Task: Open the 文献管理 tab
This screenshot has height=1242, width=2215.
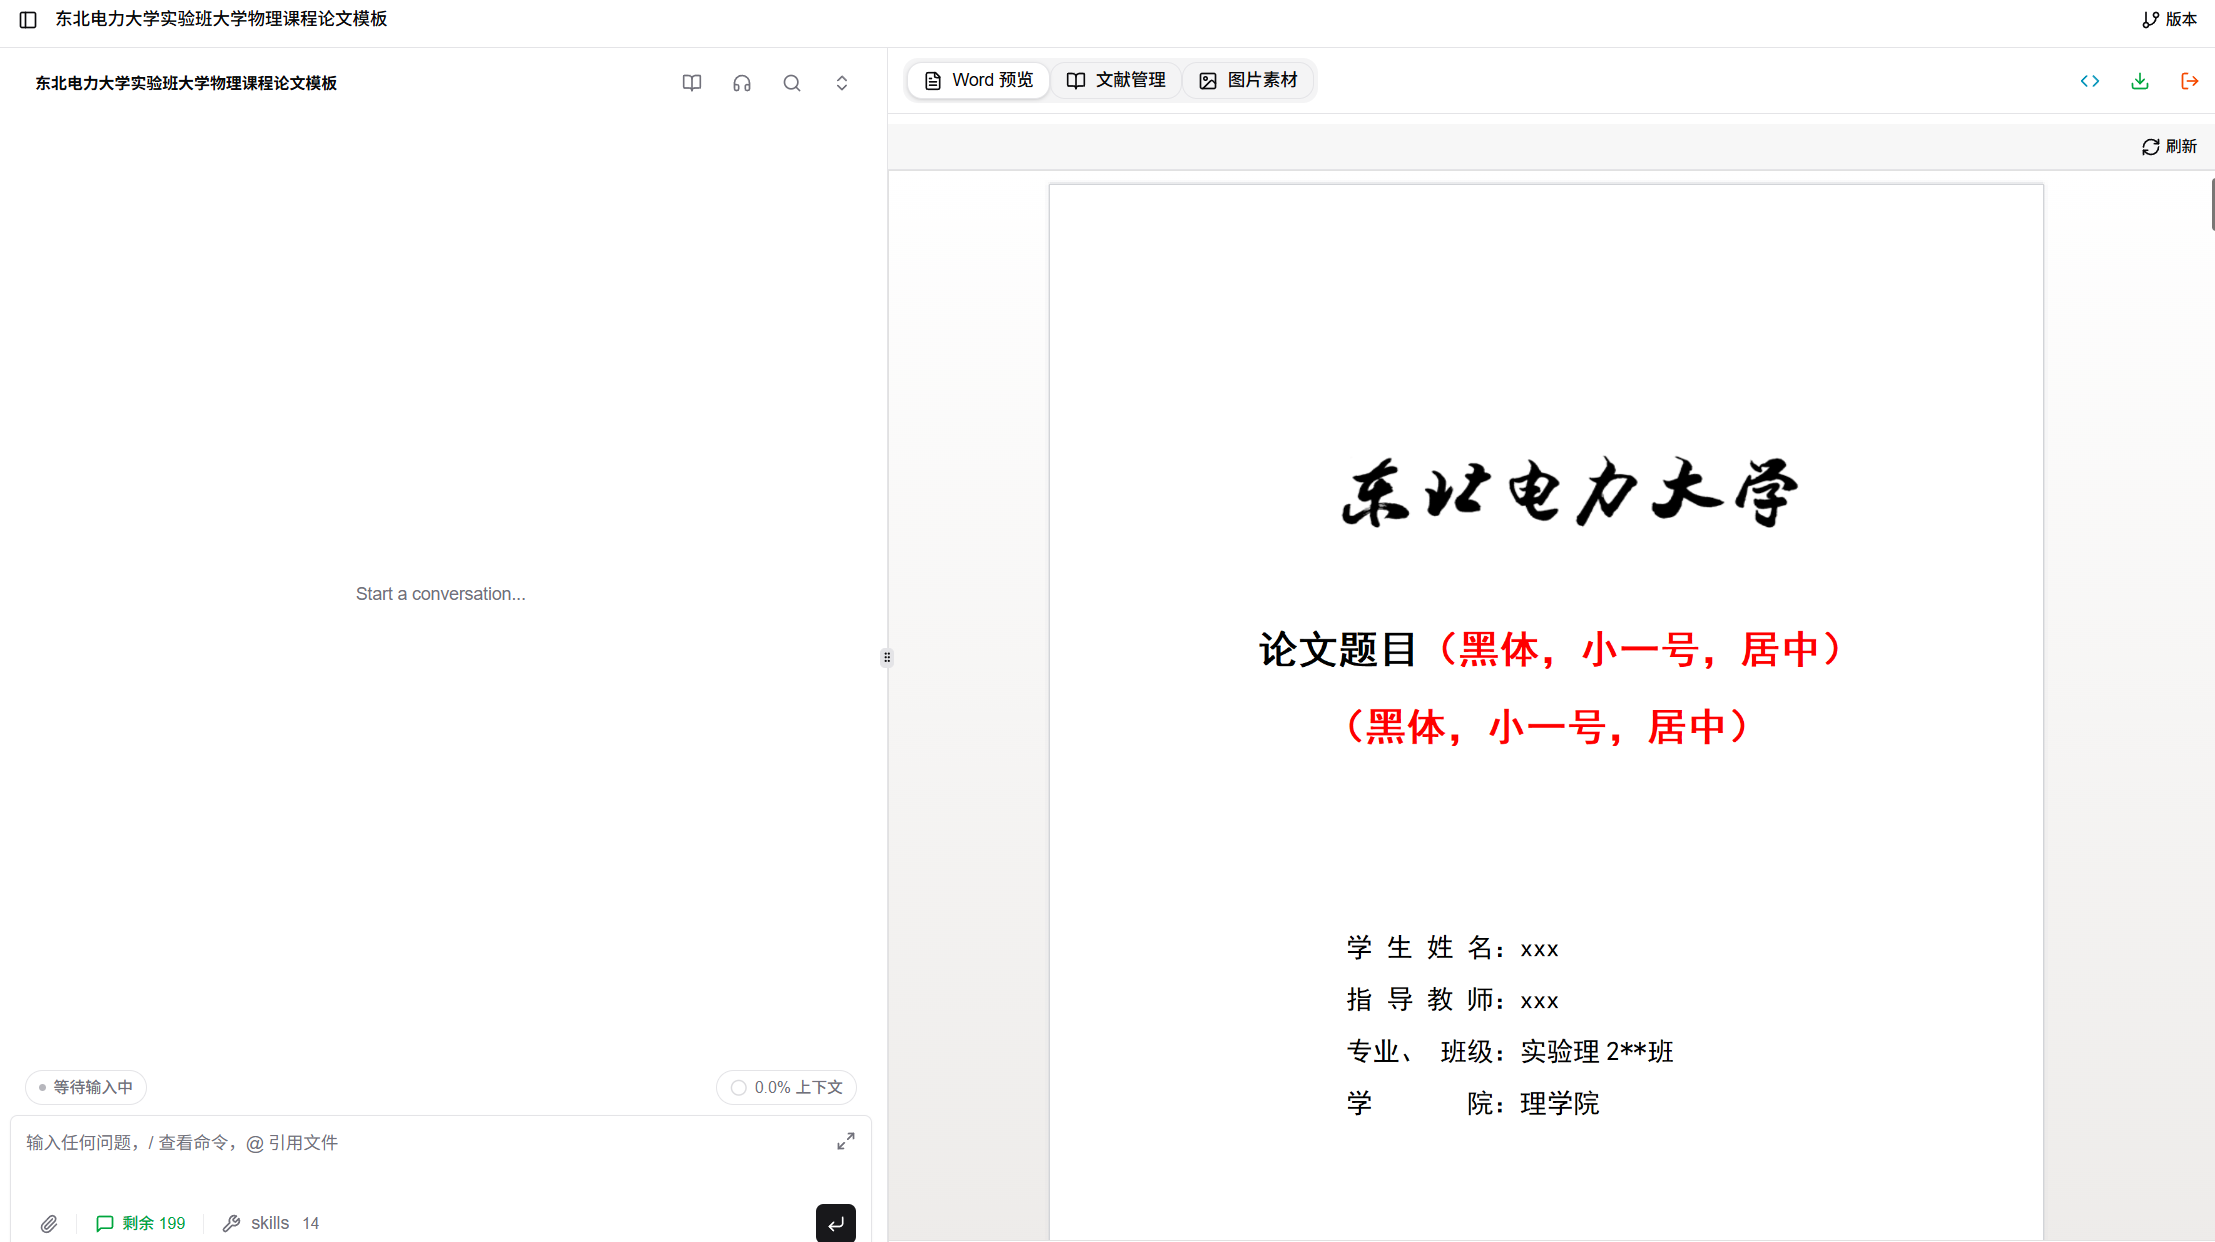Action: click(x=1116, y=80)
